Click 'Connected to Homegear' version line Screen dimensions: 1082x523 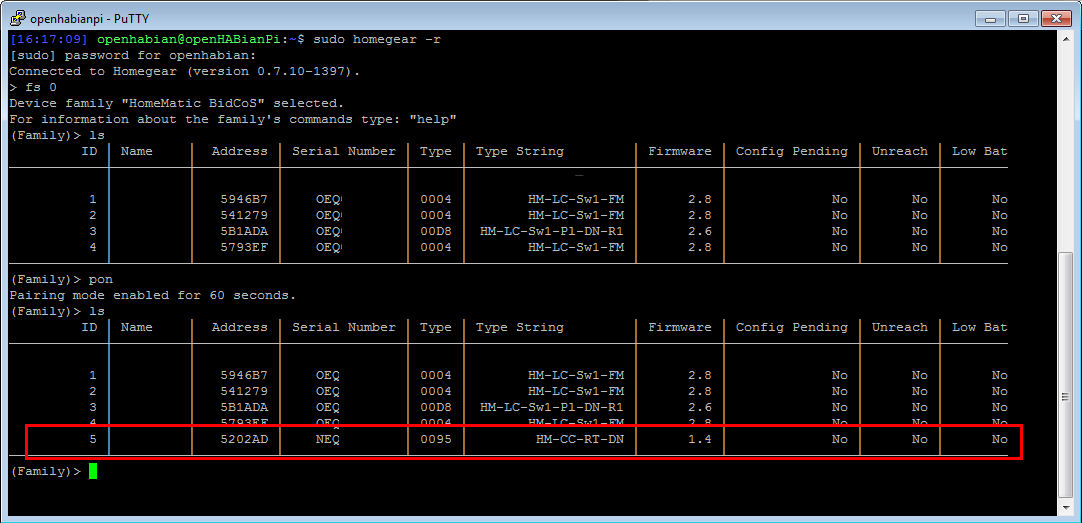click(185, 71)
